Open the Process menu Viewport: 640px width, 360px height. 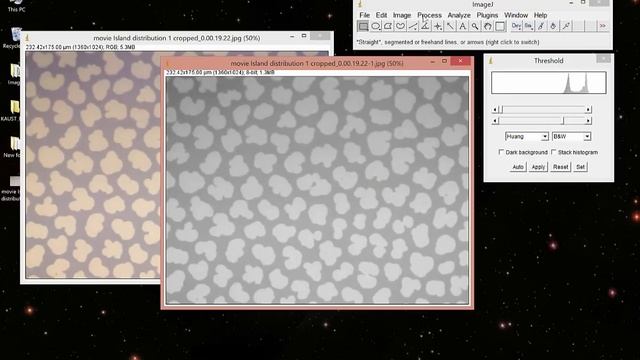click(x=429, y=15)
